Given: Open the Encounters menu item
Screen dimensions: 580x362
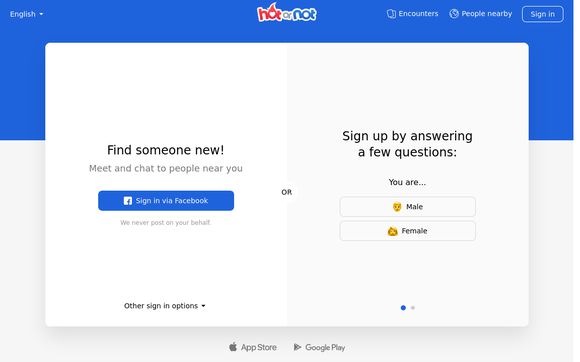Looking at the screenshot, I should (x=412, y=14).
